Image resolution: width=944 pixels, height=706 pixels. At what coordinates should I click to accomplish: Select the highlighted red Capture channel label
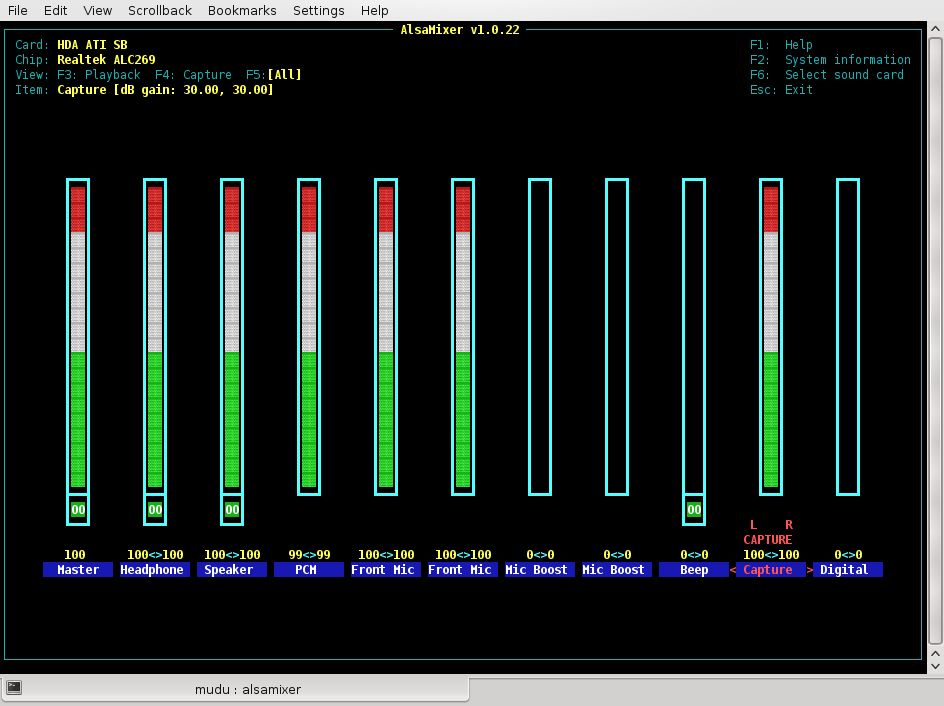768,570
